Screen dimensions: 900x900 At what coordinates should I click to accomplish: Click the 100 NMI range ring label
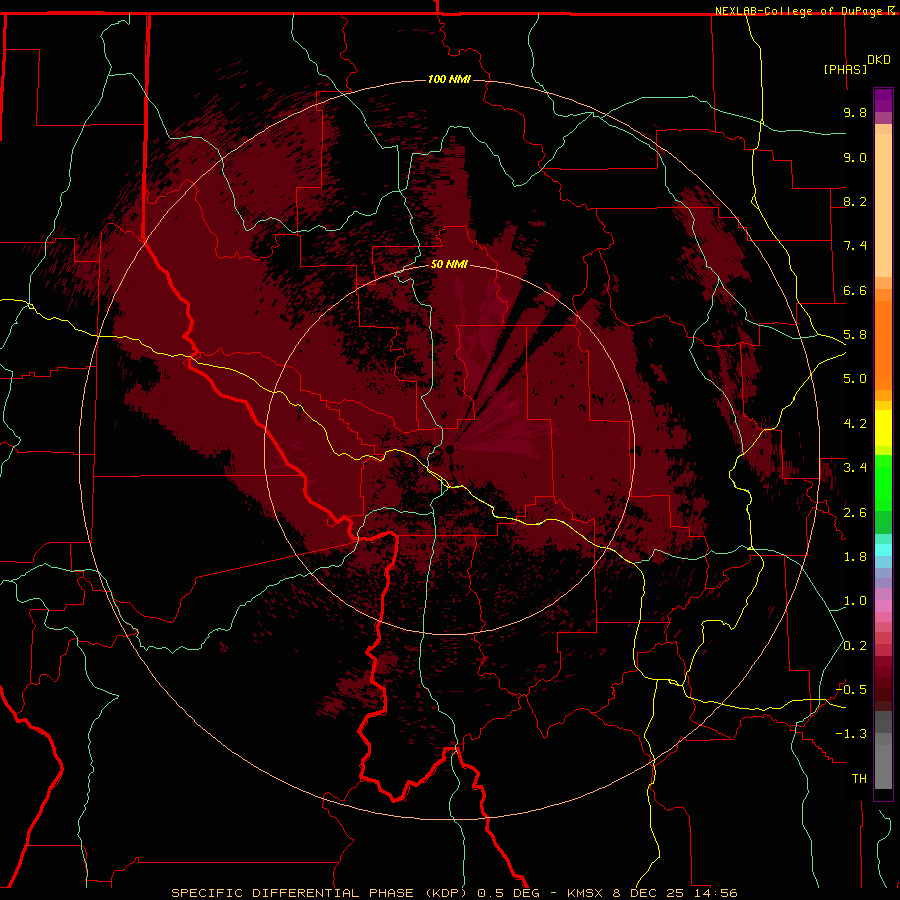coord(449,79)
